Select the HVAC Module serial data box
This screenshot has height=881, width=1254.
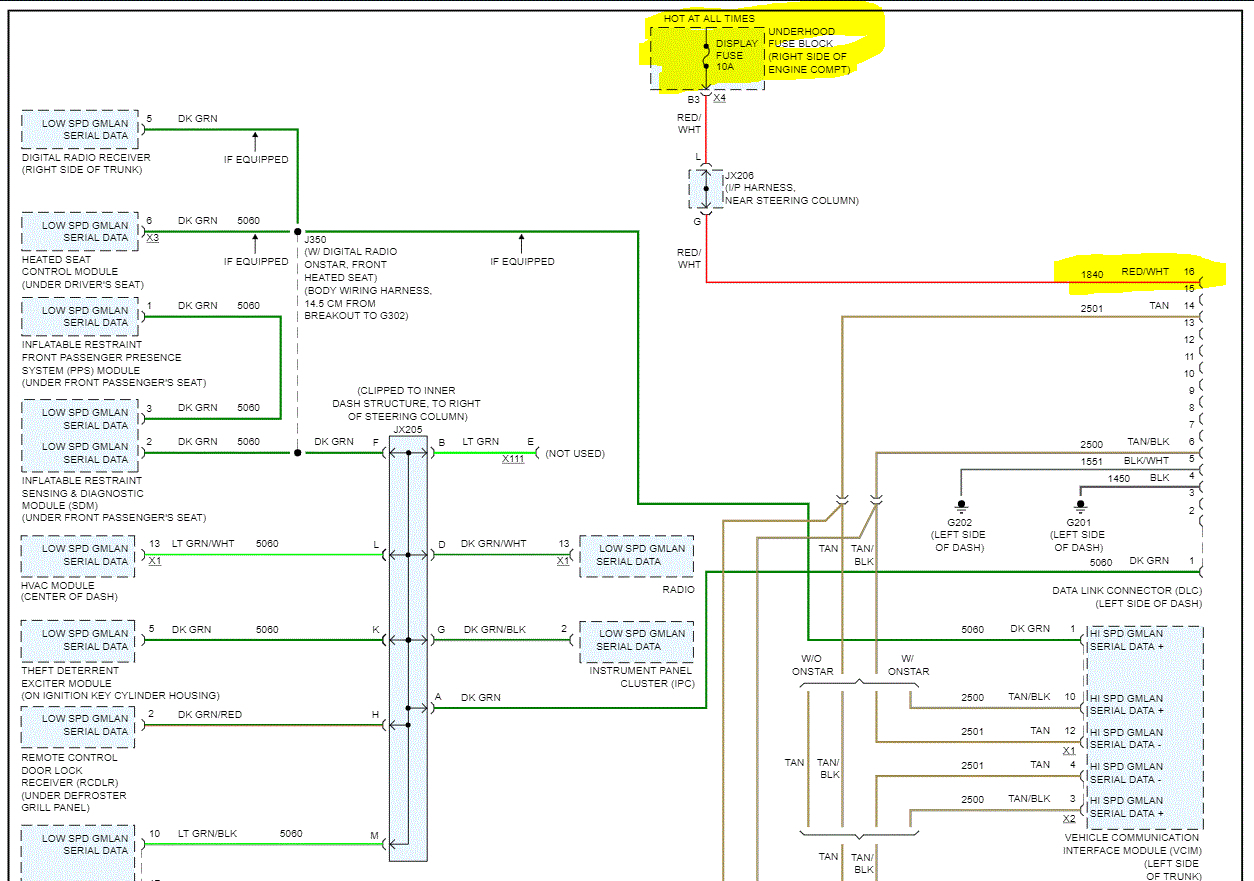point(78,555)
